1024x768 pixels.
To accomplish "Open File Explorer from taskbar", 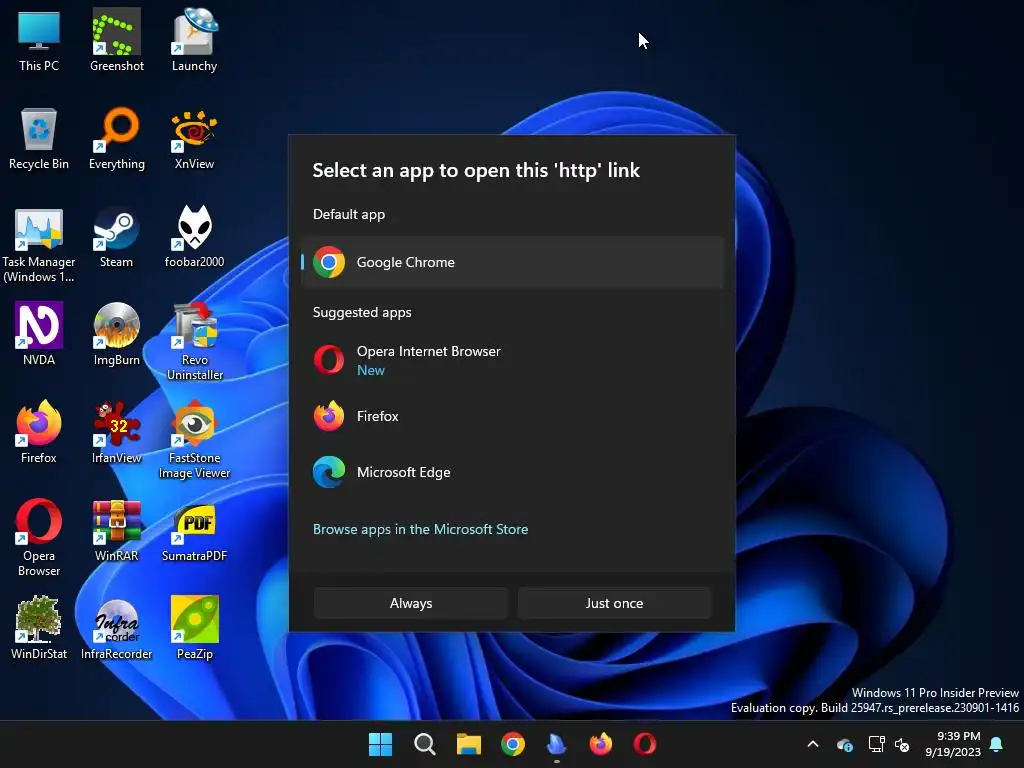I will coord(468,744).
